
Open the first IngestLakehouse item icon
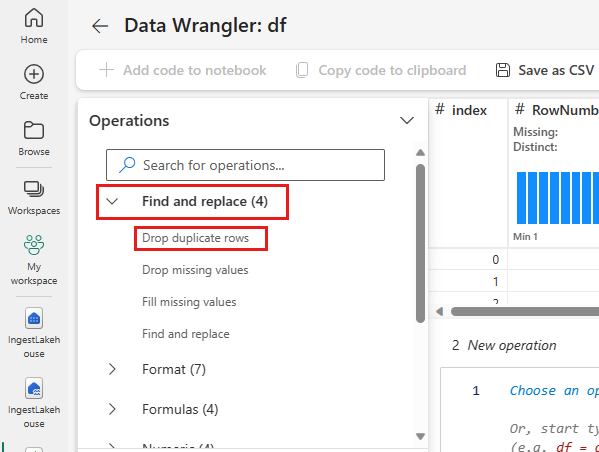pyautogui.click(x=34, y=318)
